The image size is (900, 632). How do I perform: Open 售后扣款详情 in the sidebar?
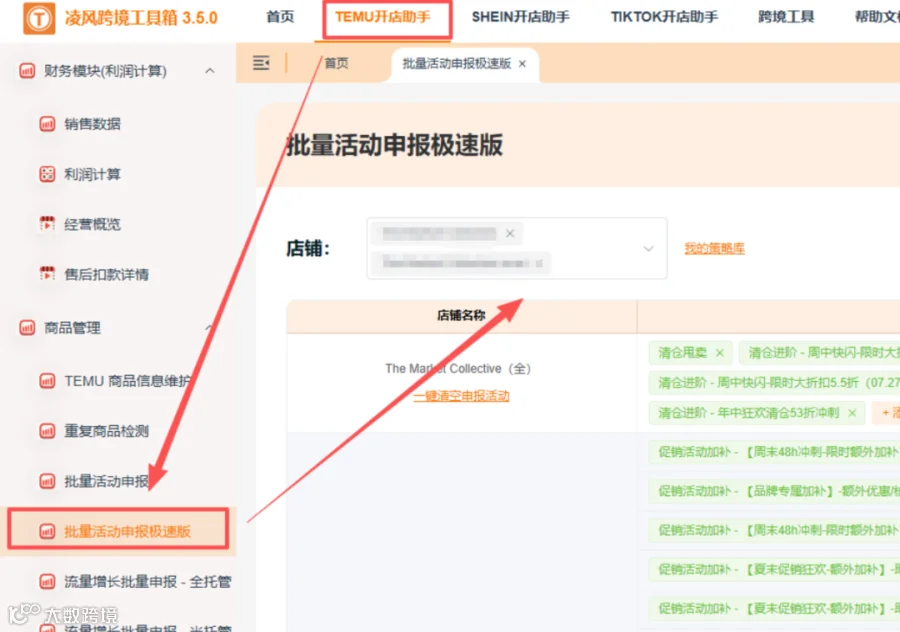coord(106,274)
